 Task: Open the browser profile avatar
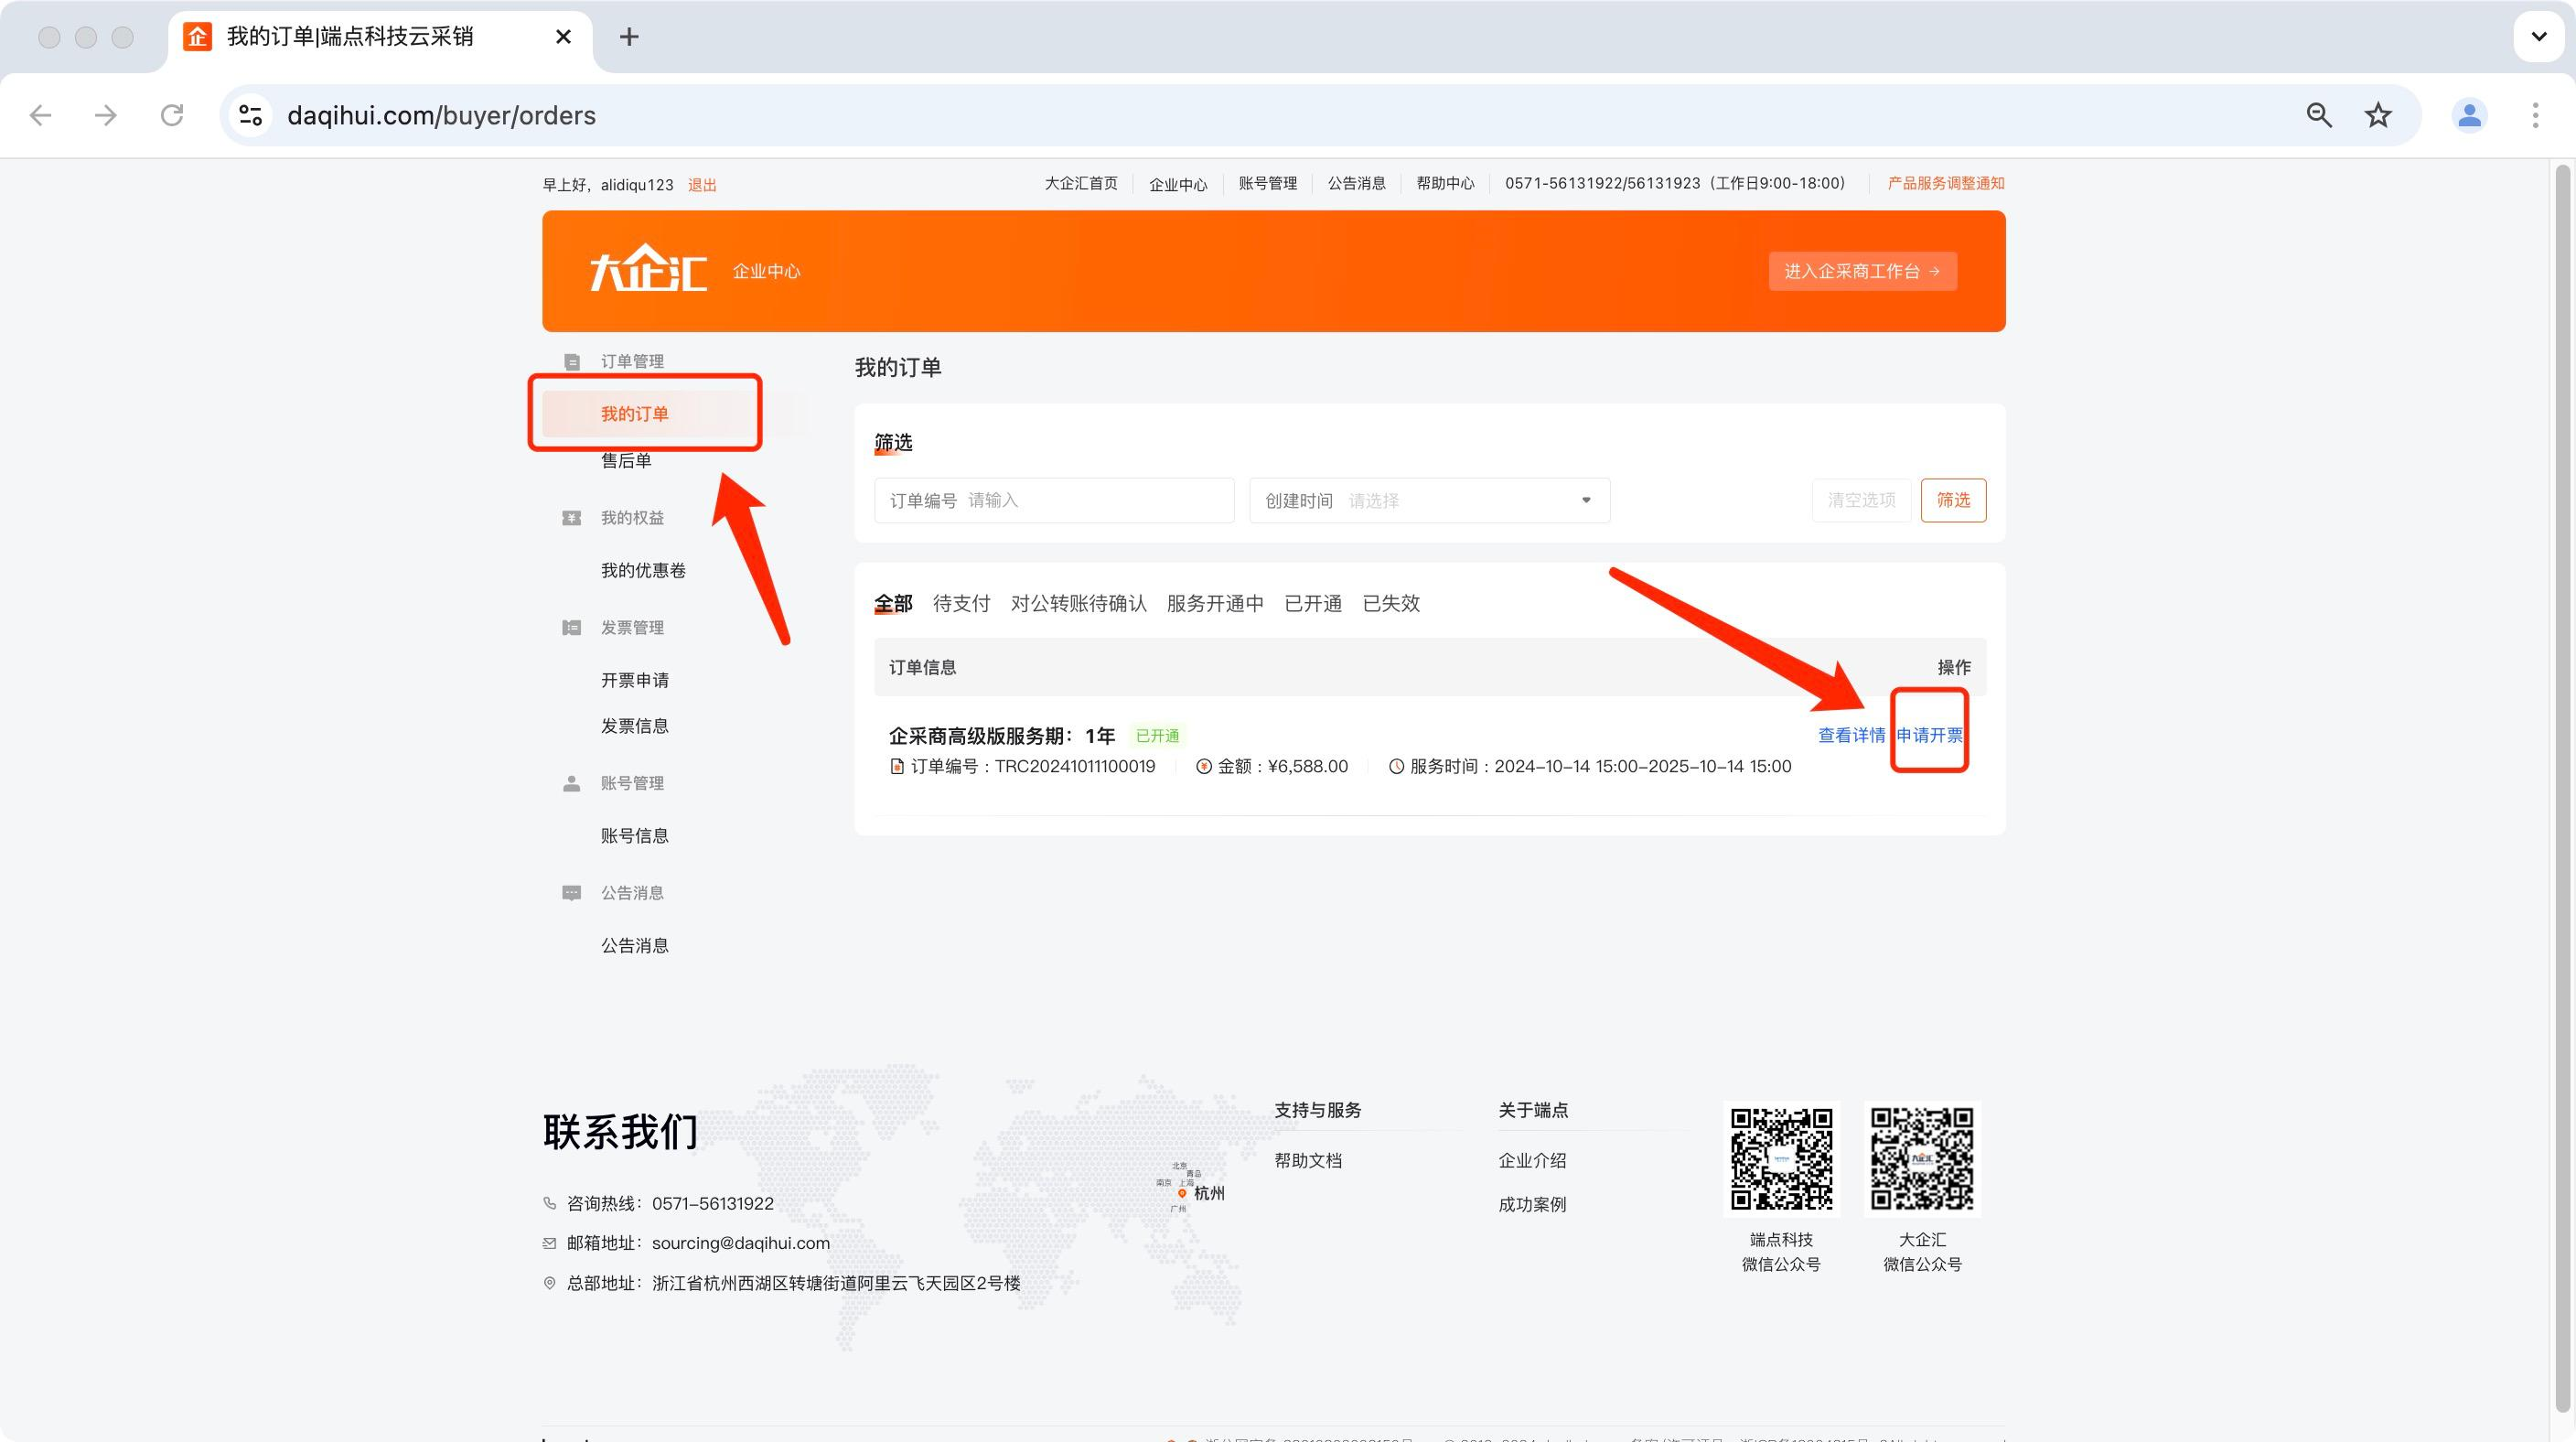(2469, 115)
